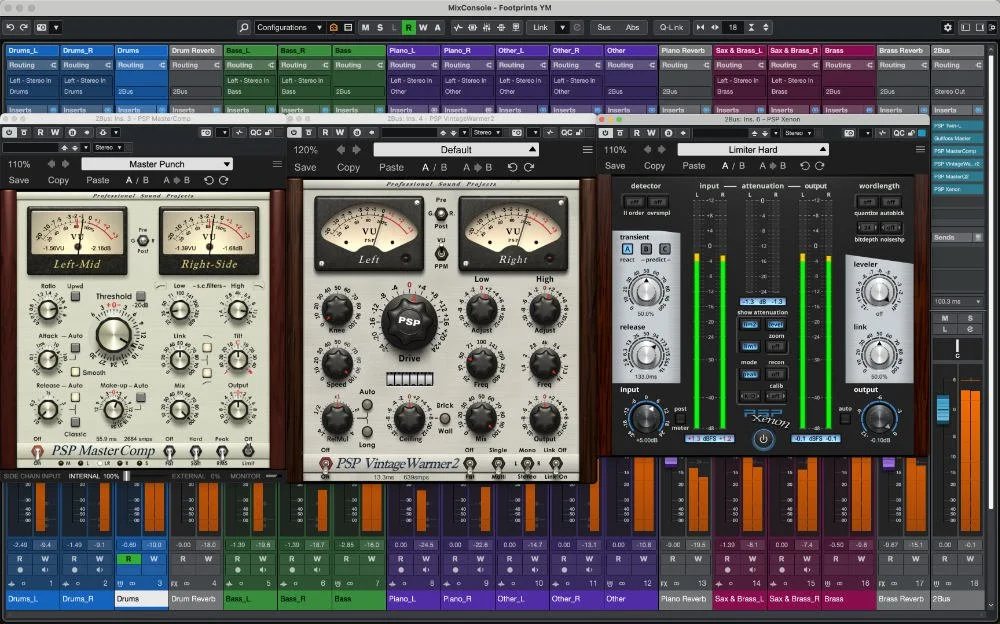1000x624 pixels.
Task: Open hamburger menu in PSP VintageWarmer2
Action: [587, 149]
